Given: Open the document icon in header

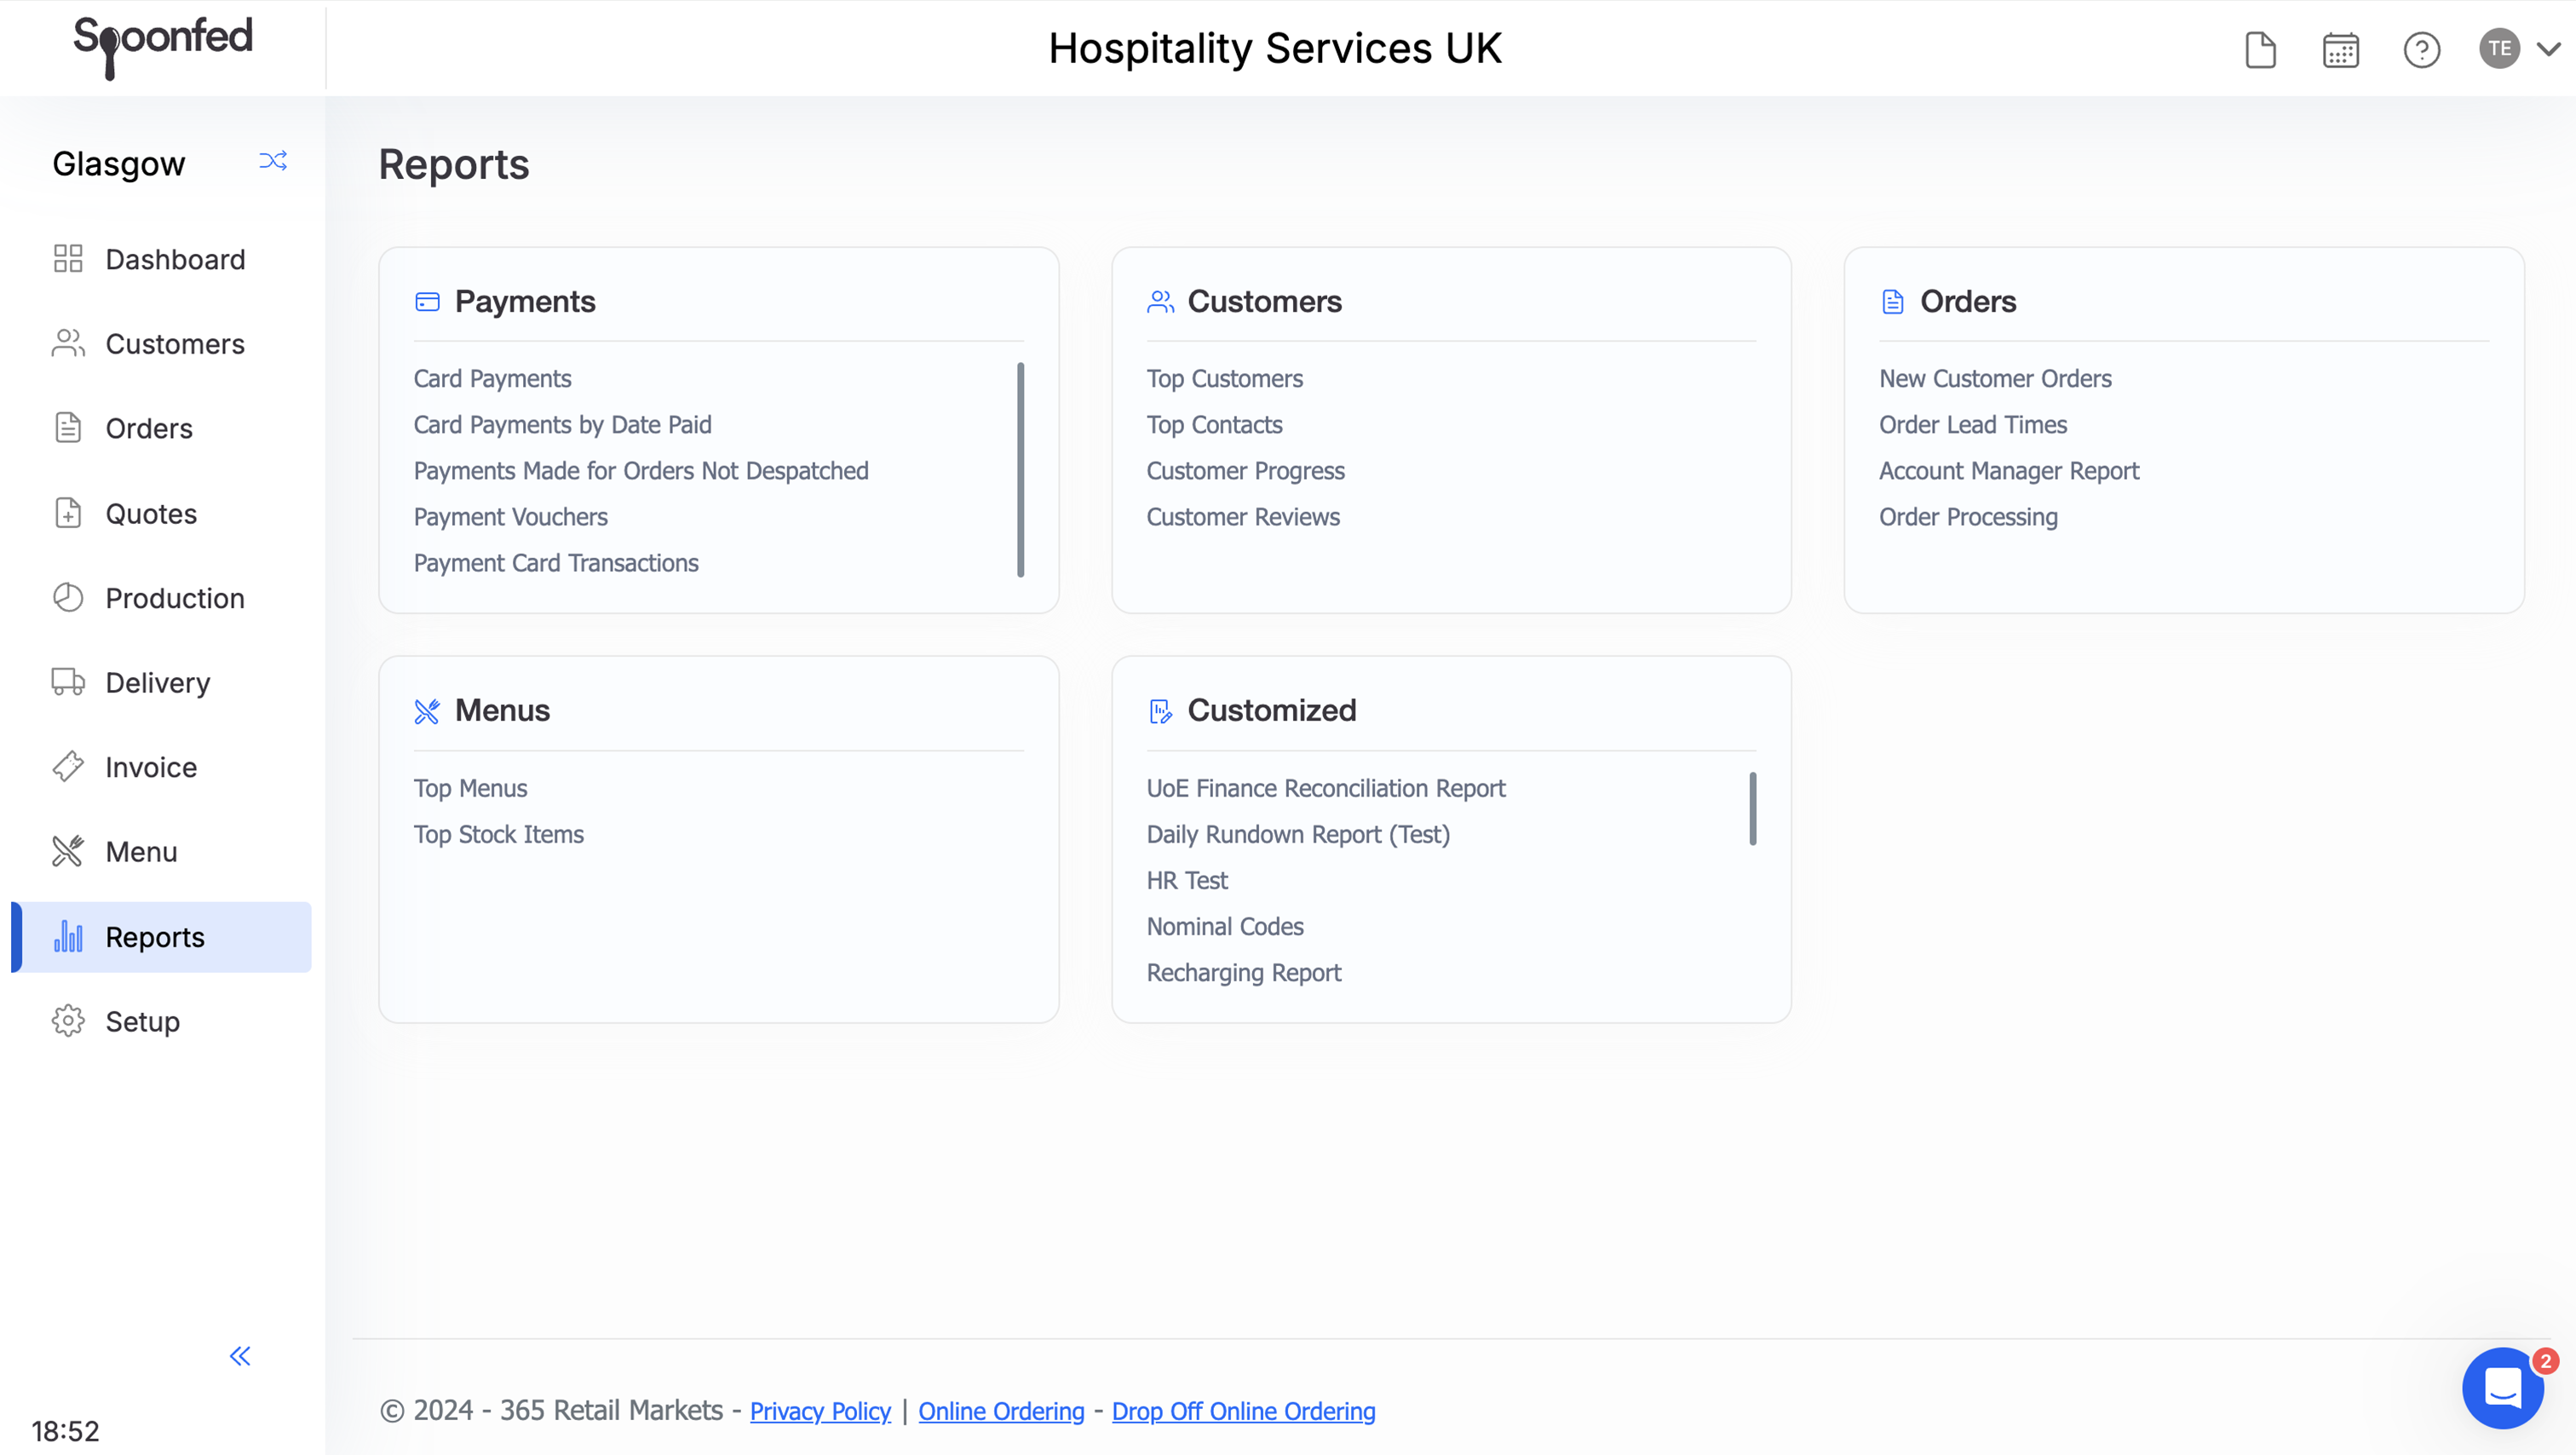Looking at the screenshot, I should click(x=2260, y=49).
